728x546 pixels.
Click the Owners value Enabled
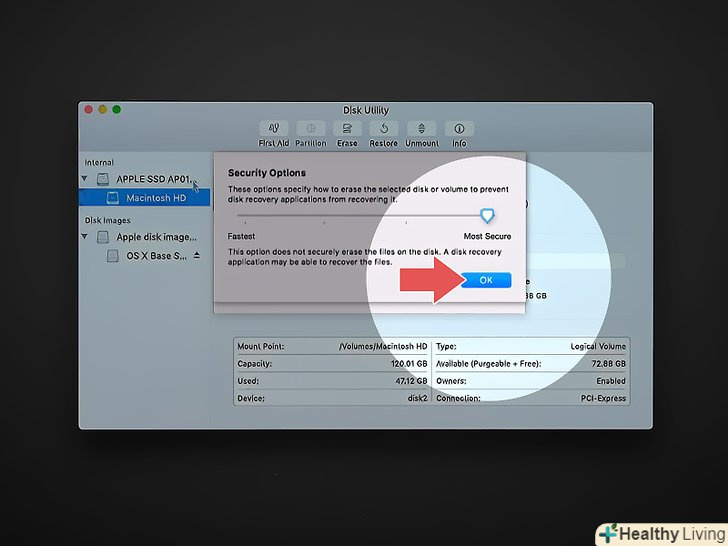(611, 381)
